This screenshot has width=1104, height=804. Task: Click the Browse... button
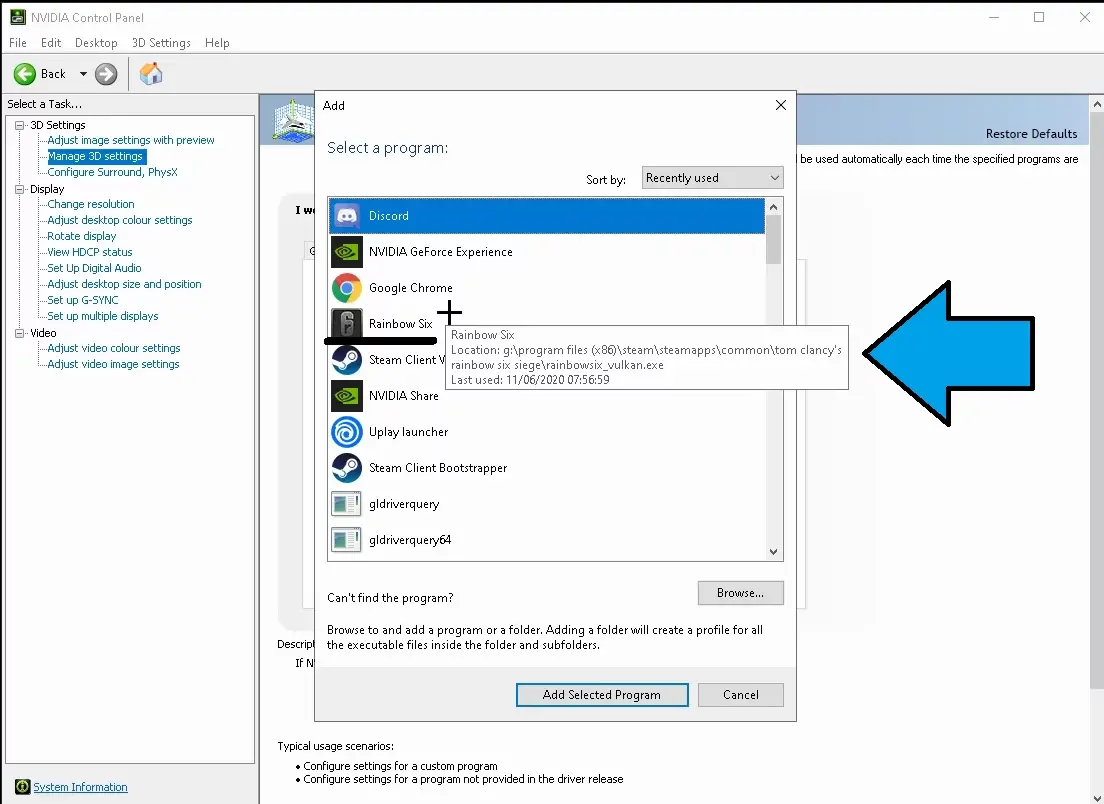741,593
